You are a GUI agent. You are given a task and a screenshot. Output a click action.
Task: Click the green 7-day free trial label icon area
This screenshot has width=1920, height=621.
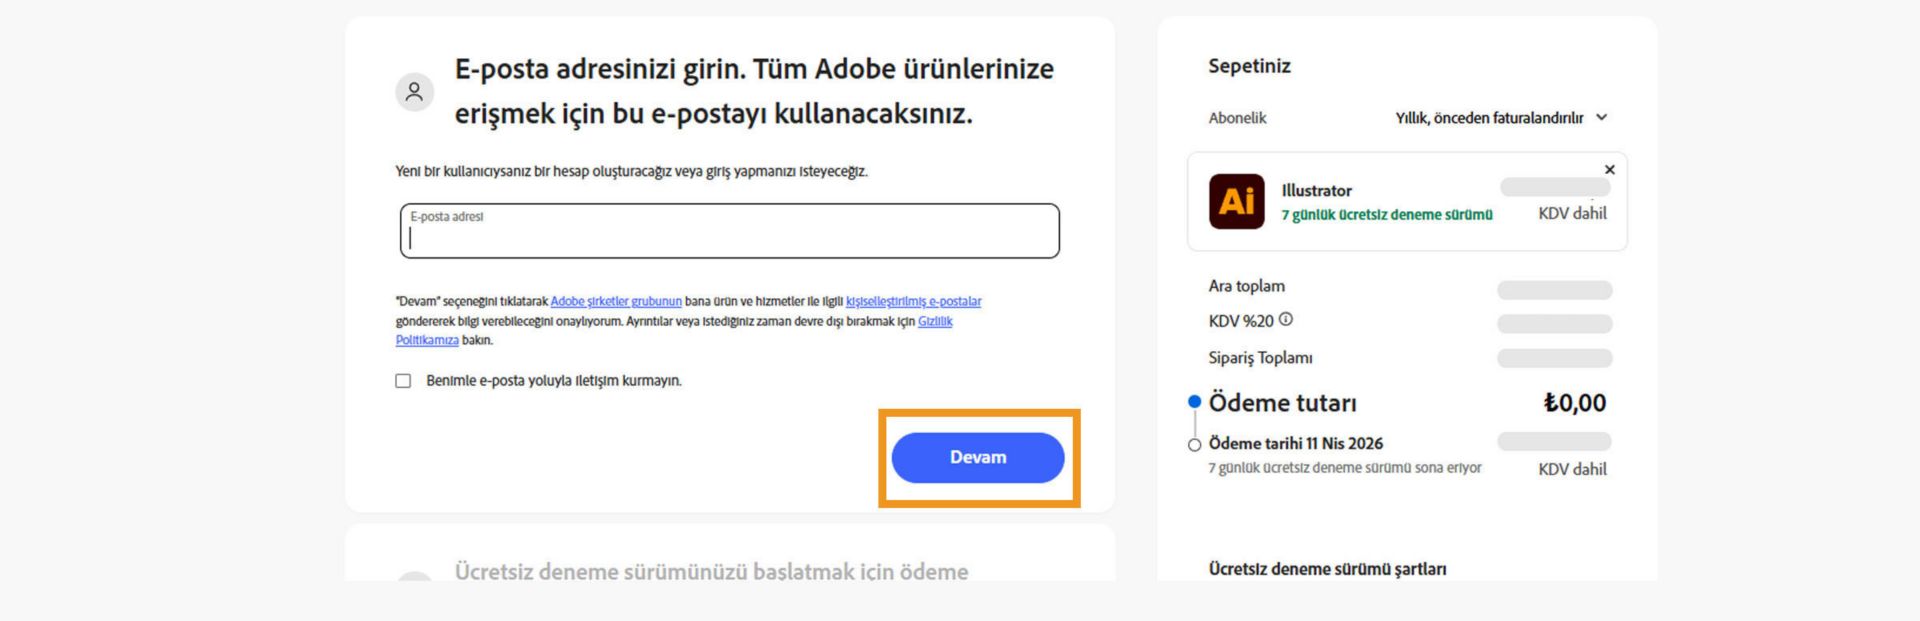pos(1386,213)
